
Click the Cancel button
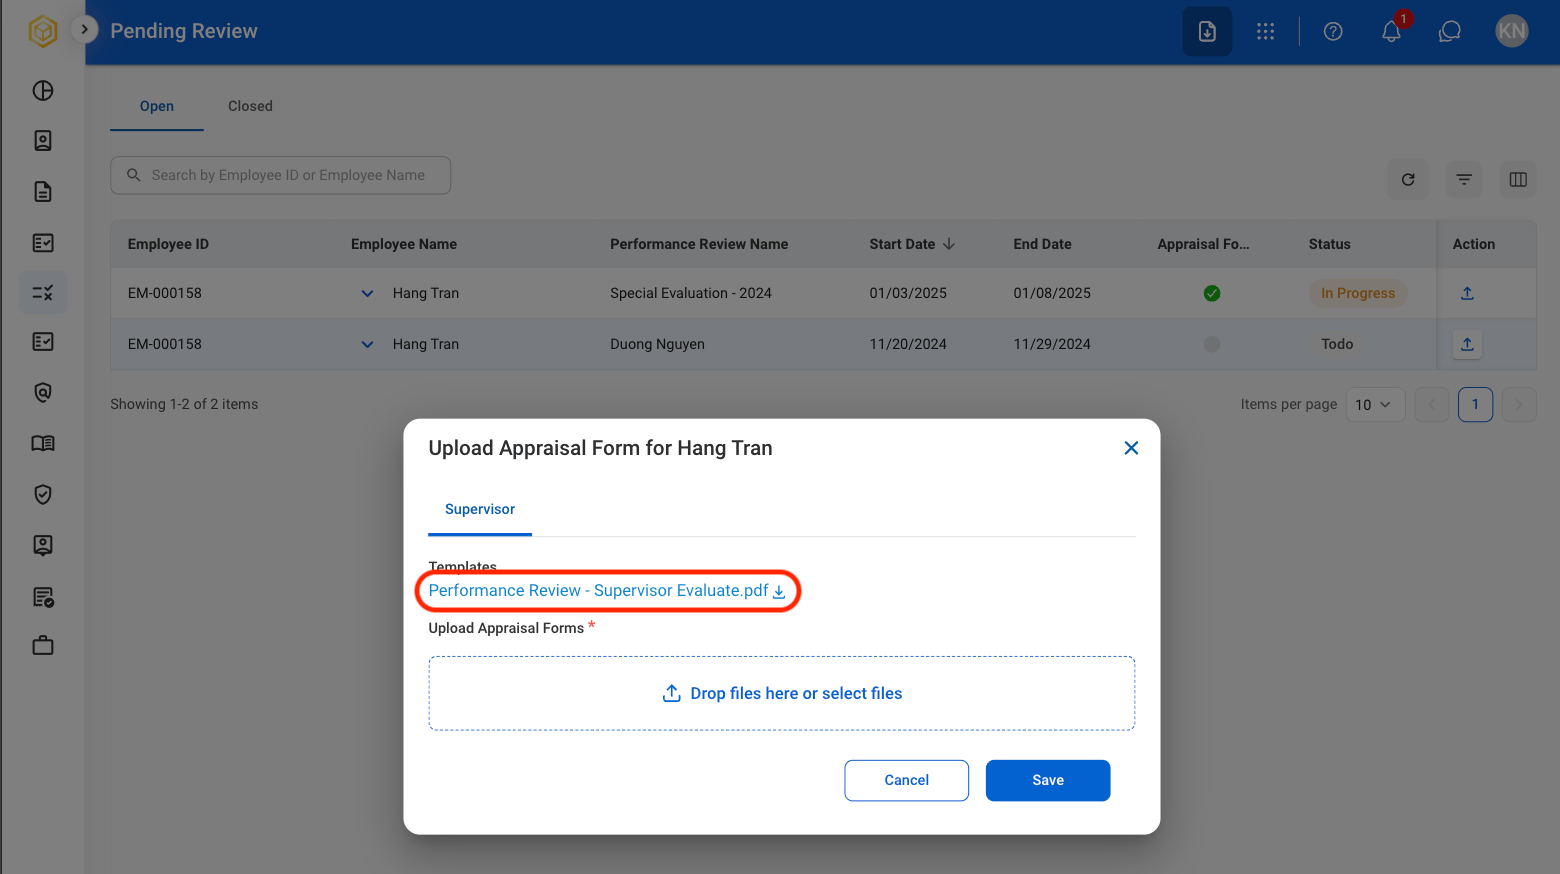907,780
